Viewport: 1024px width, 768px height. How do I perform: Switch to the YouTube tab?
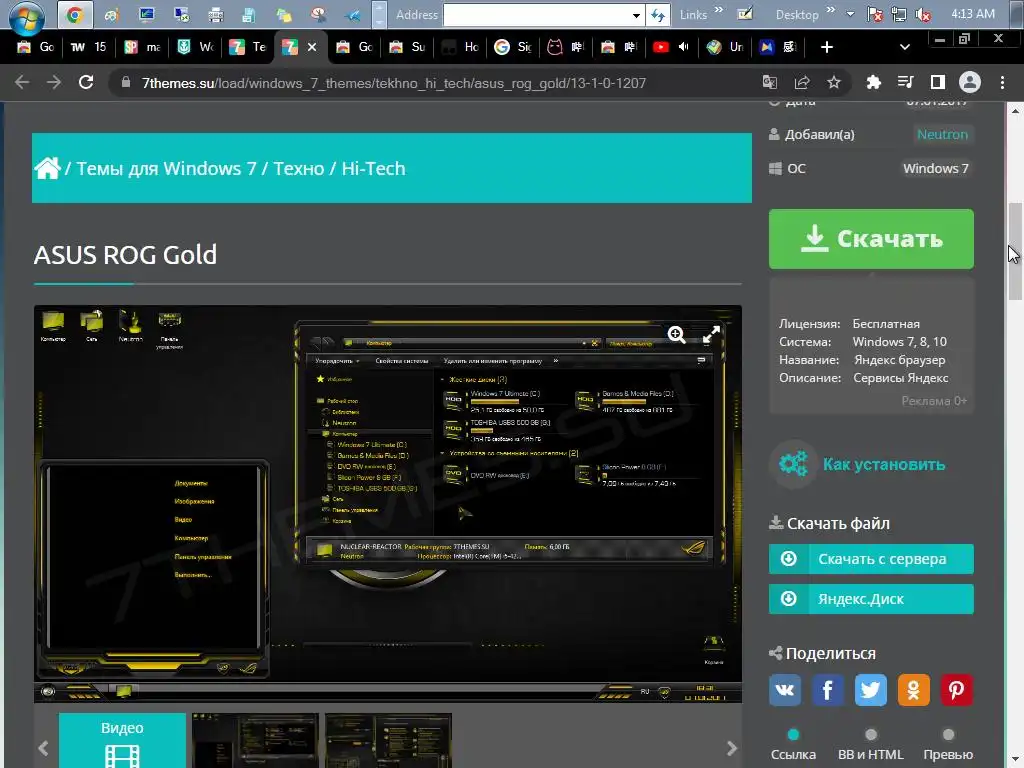[x=671, y=47]
